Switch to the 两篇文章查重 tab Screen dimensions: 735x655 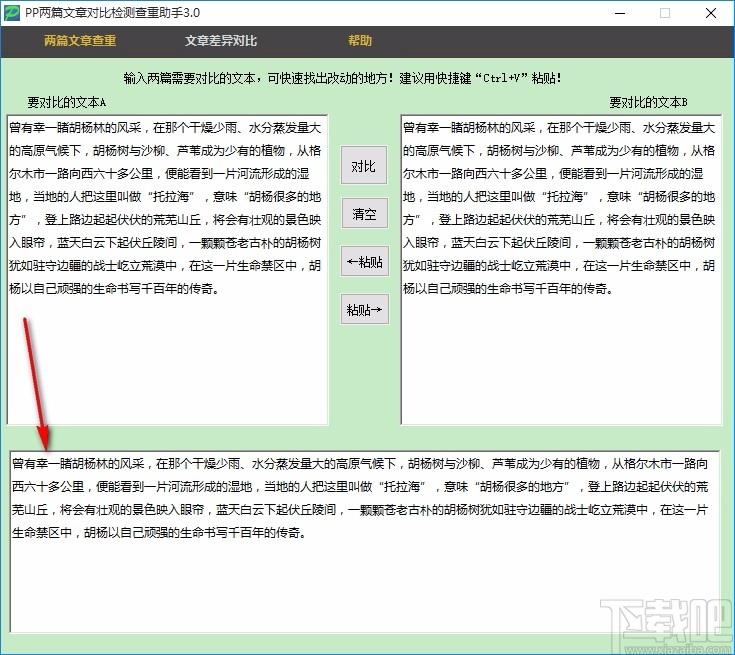point(80,42)
